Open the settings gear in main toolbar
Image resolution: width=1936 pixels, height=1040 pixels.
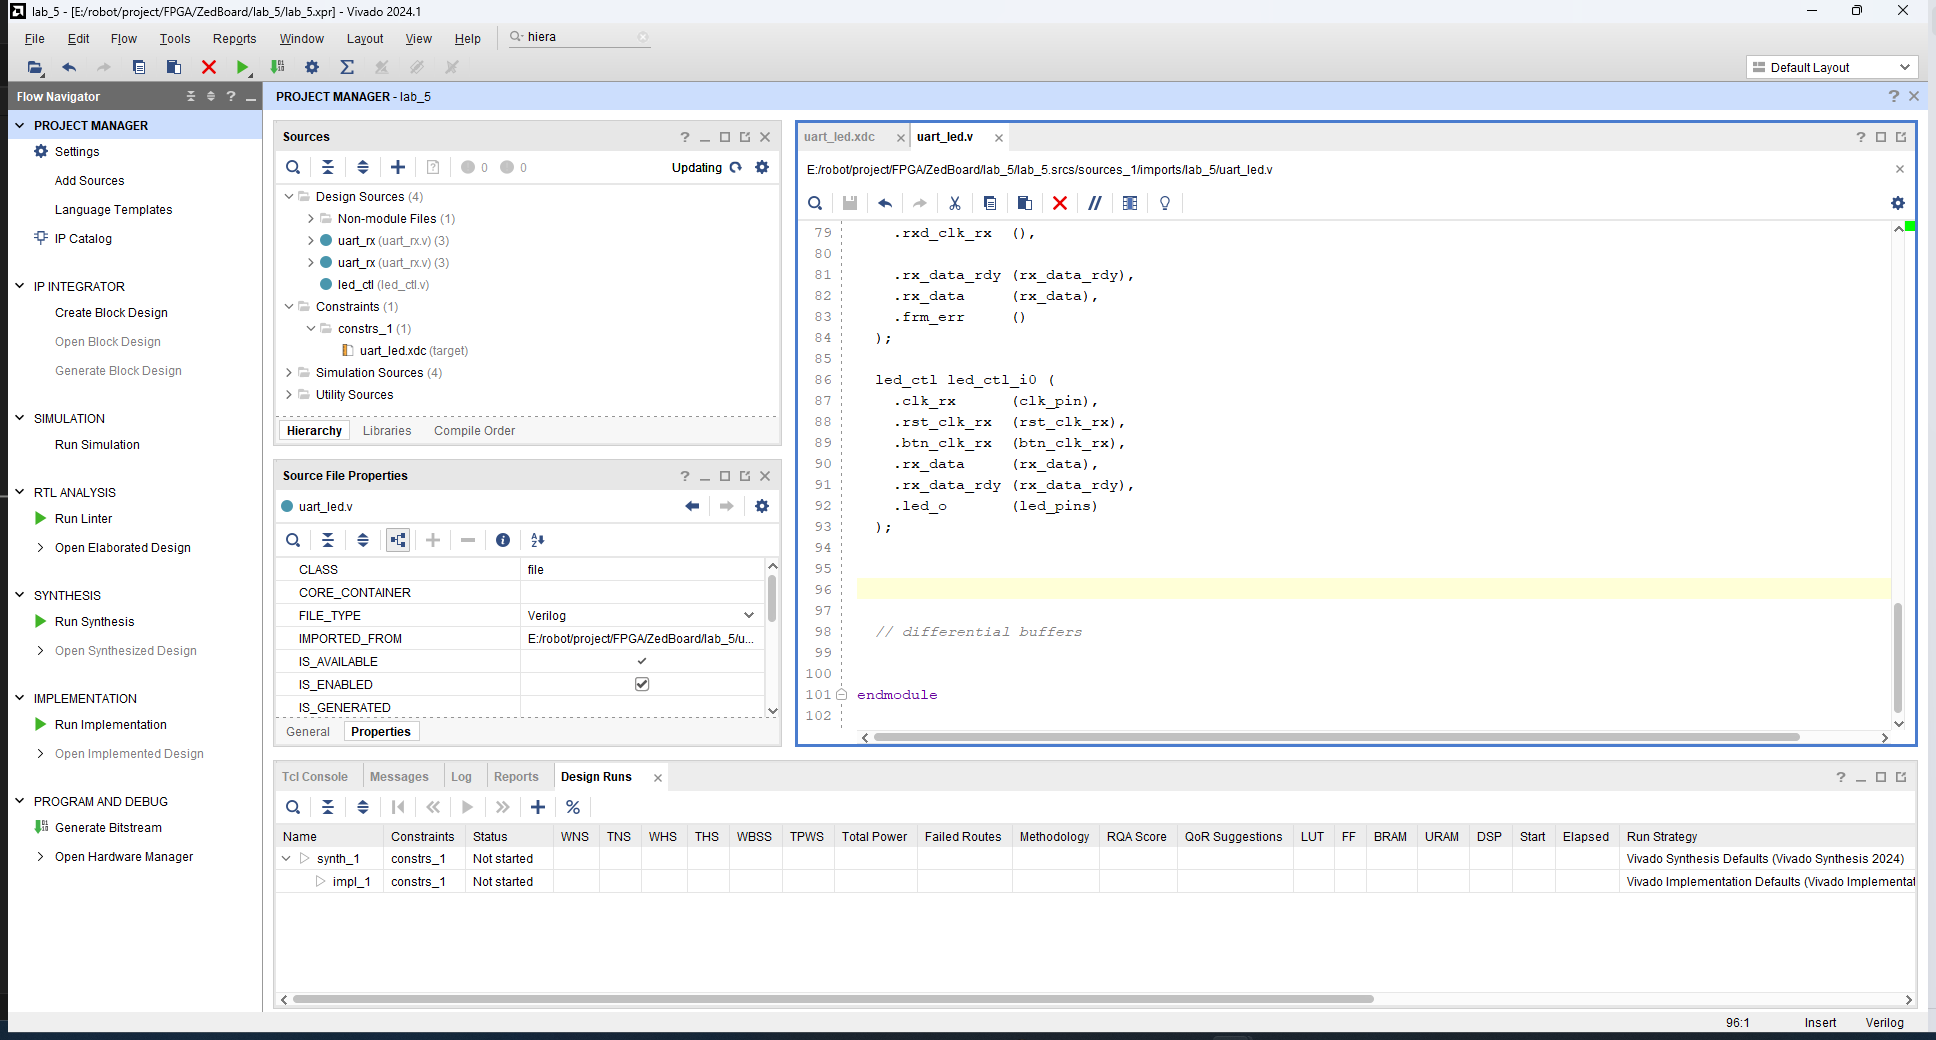tap(312, 67)
